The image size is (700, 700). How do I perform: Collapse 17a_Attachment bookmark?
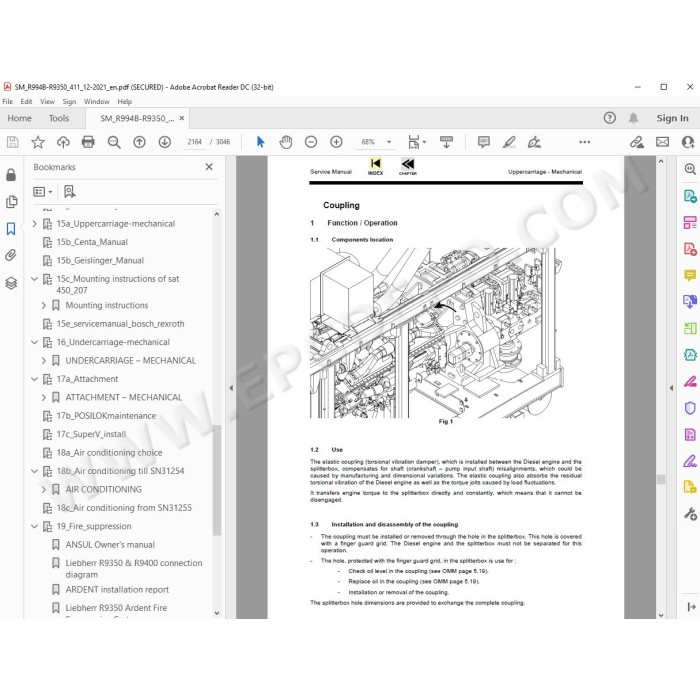pos(34,379)
